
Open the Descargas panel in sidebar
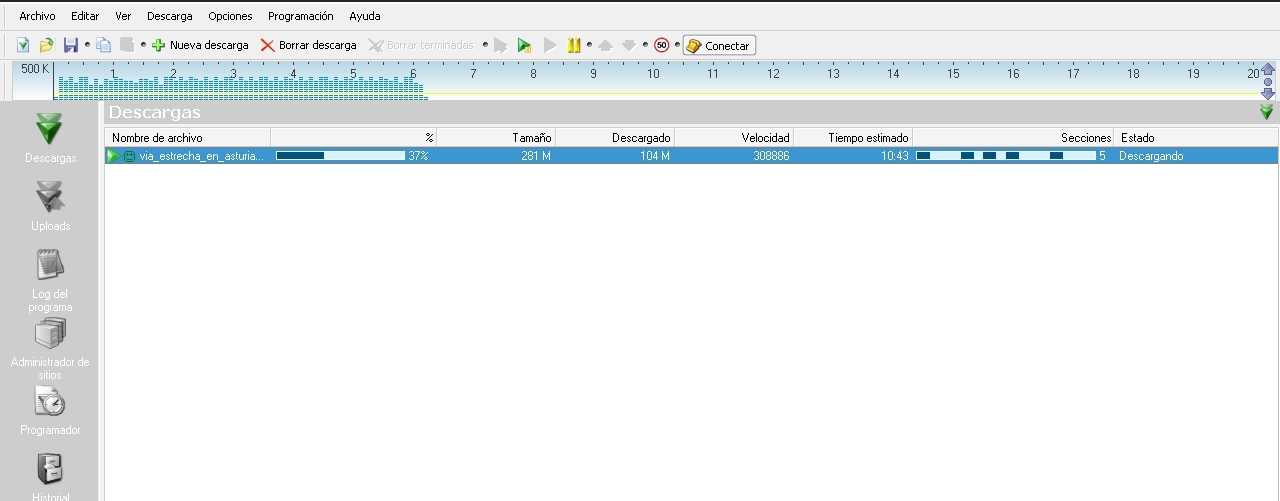click(50, 137)
